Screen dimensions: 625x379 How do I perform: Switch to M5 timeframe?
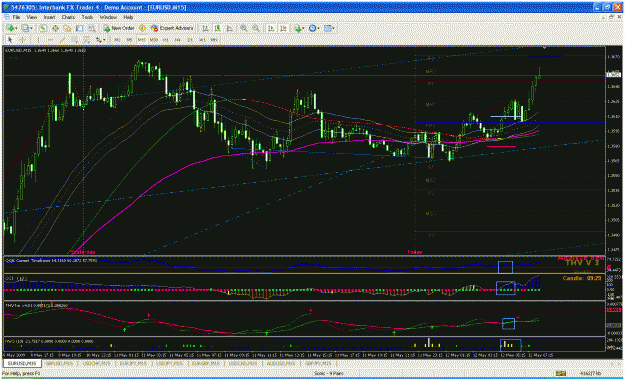pyautogui.click(x=129, y=40)
